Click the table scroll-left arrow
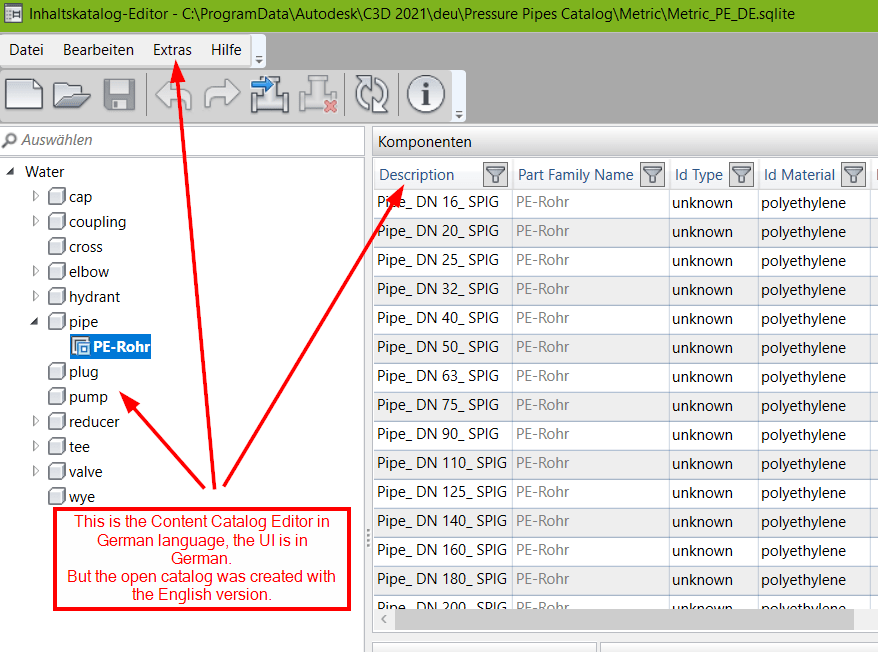Image resolution: width=878 pixels, height=652 pixels. (384, 619)
